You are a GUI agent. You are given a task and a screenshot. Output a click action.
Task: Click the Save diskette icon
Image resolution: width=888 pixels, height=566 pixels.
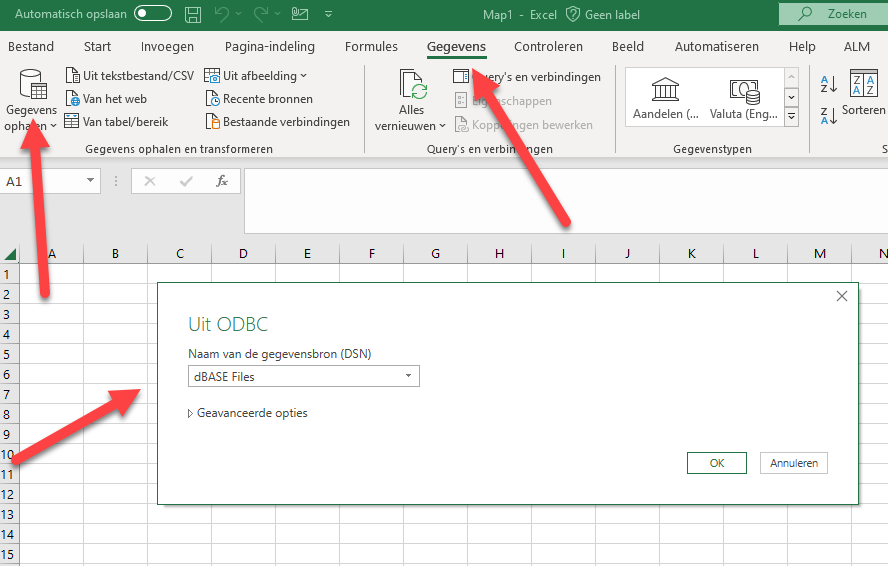point(193,14)
